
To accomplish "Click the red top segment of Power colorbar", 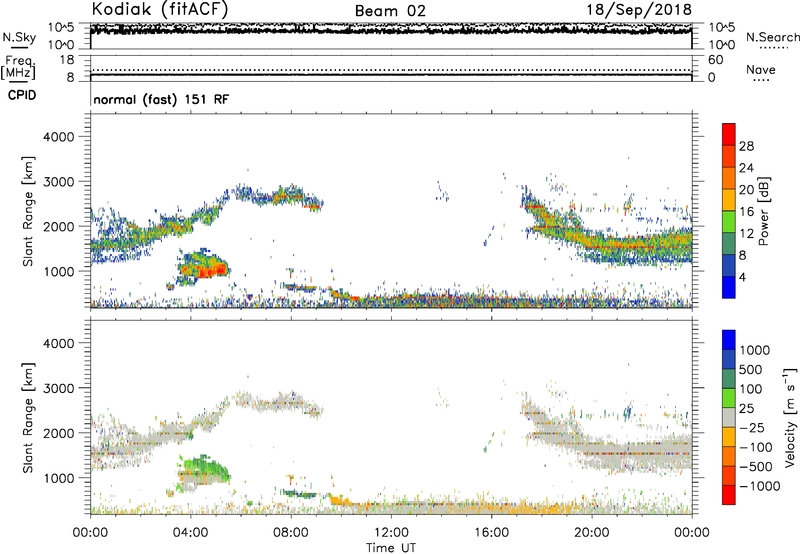I will 729,134.
